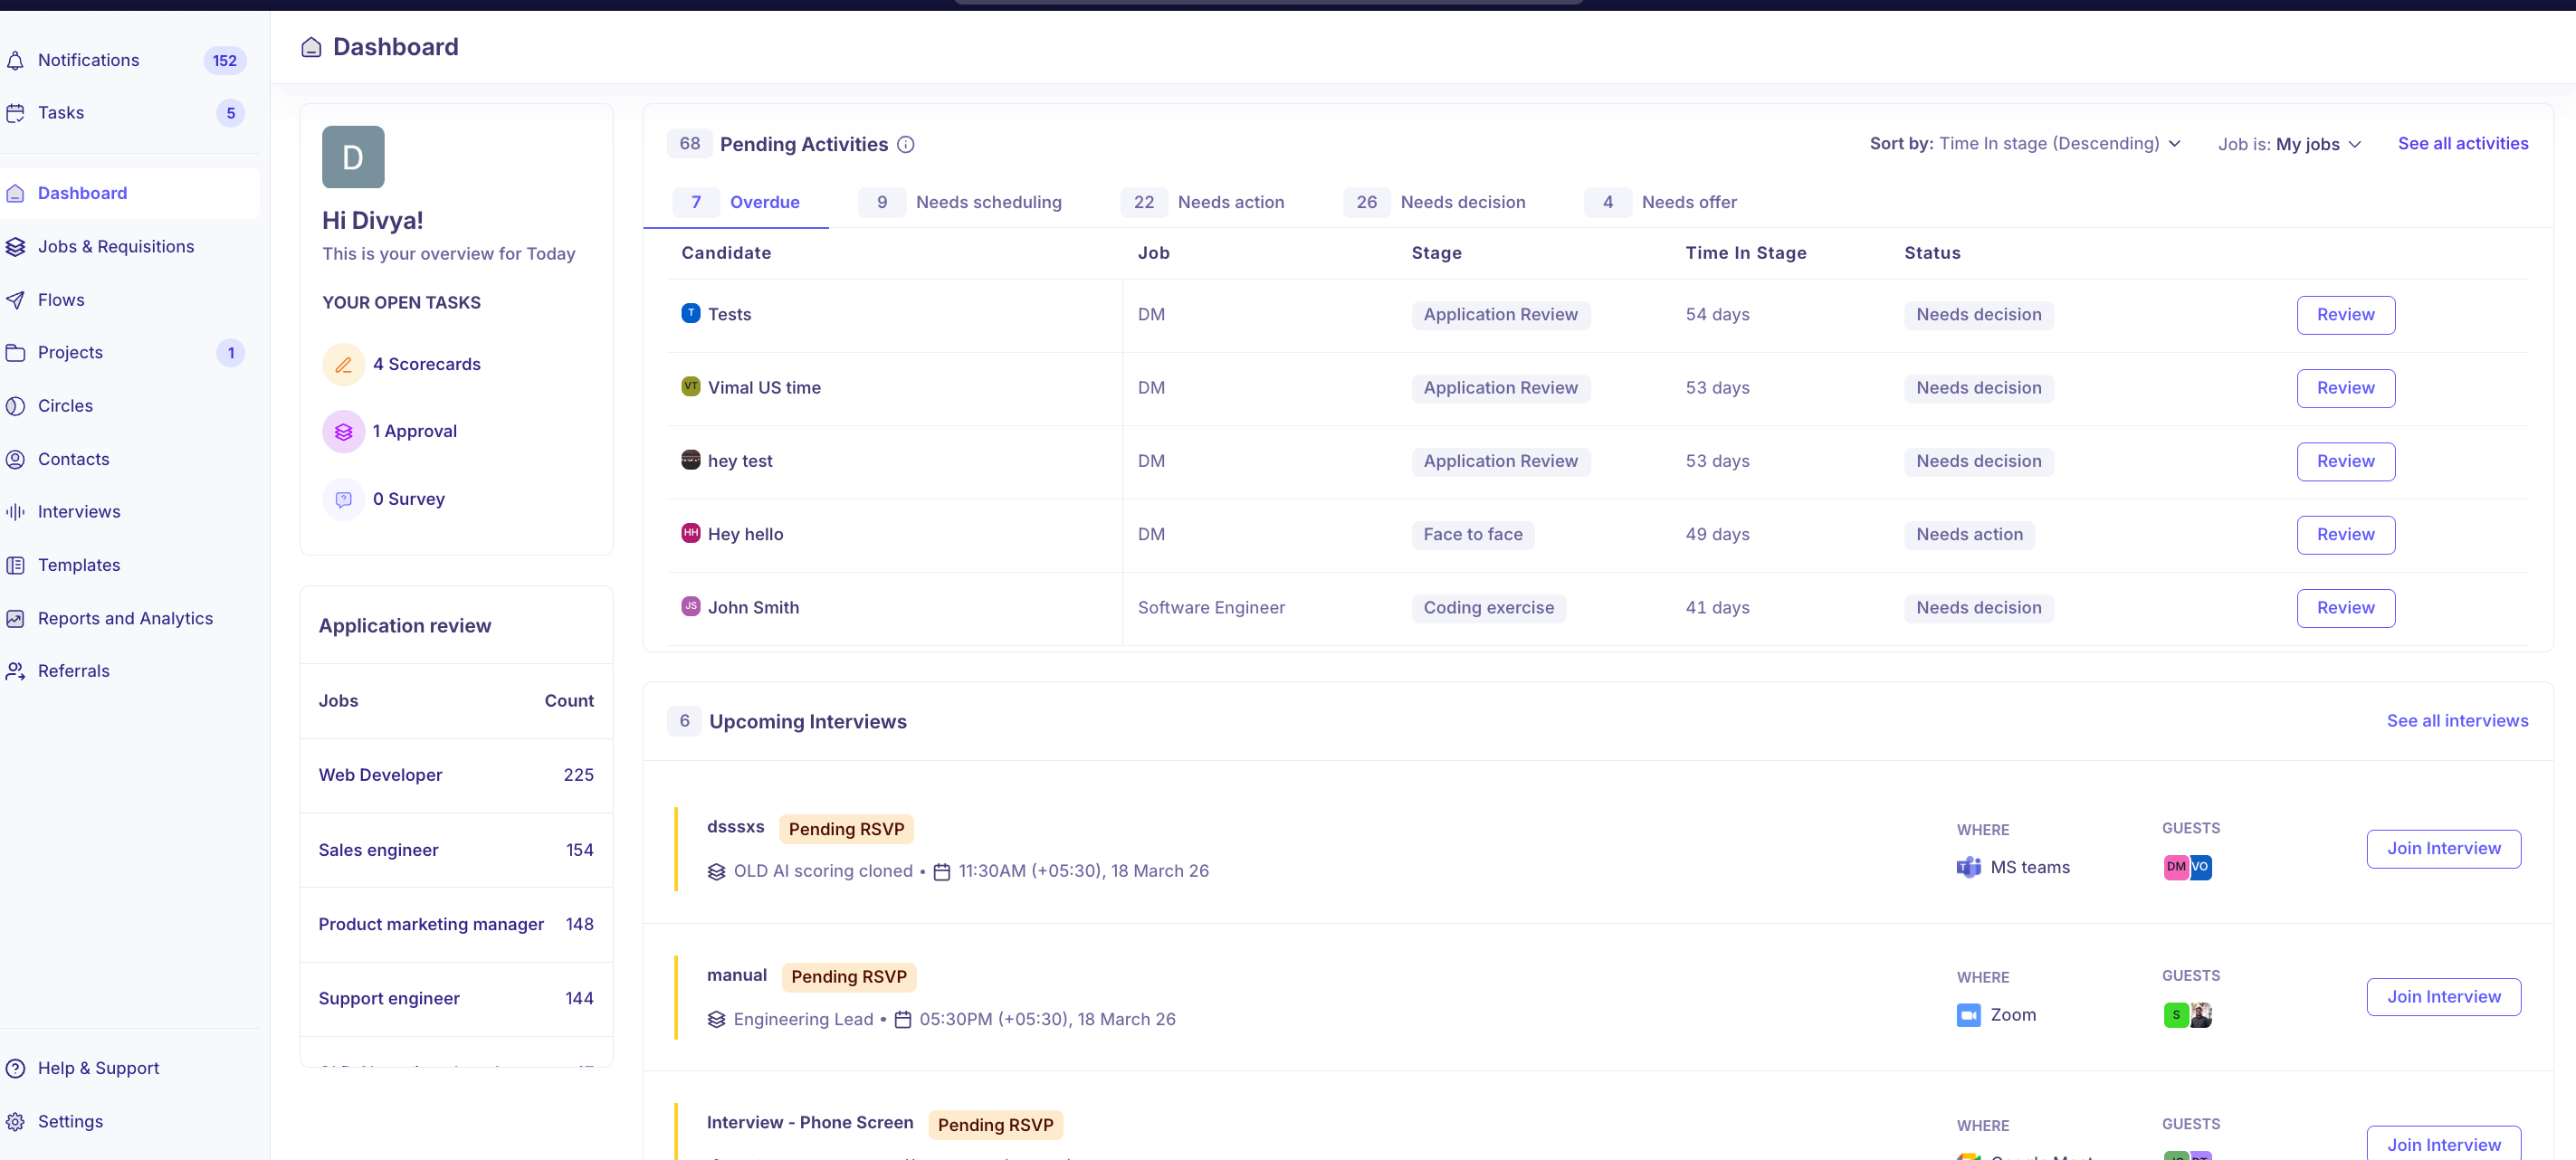The image size is (2576, 1160).
Task: Click the Help & Support question icon
Action: tap(15, 1069)
